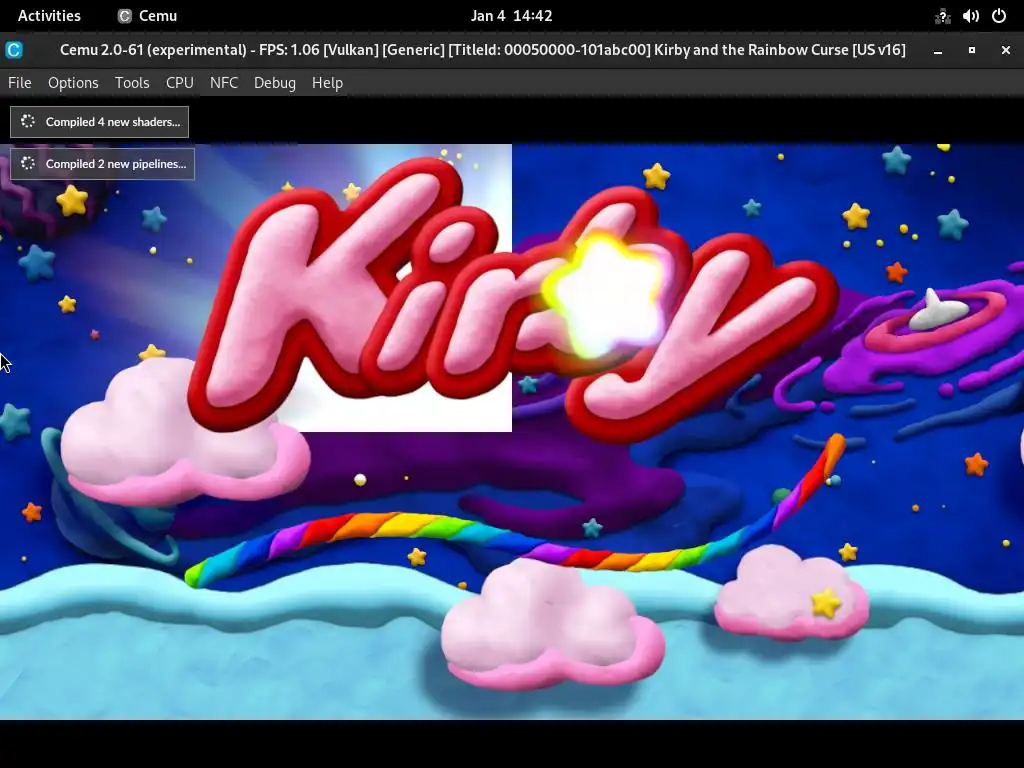Click the network status icon in top bar

942,16
